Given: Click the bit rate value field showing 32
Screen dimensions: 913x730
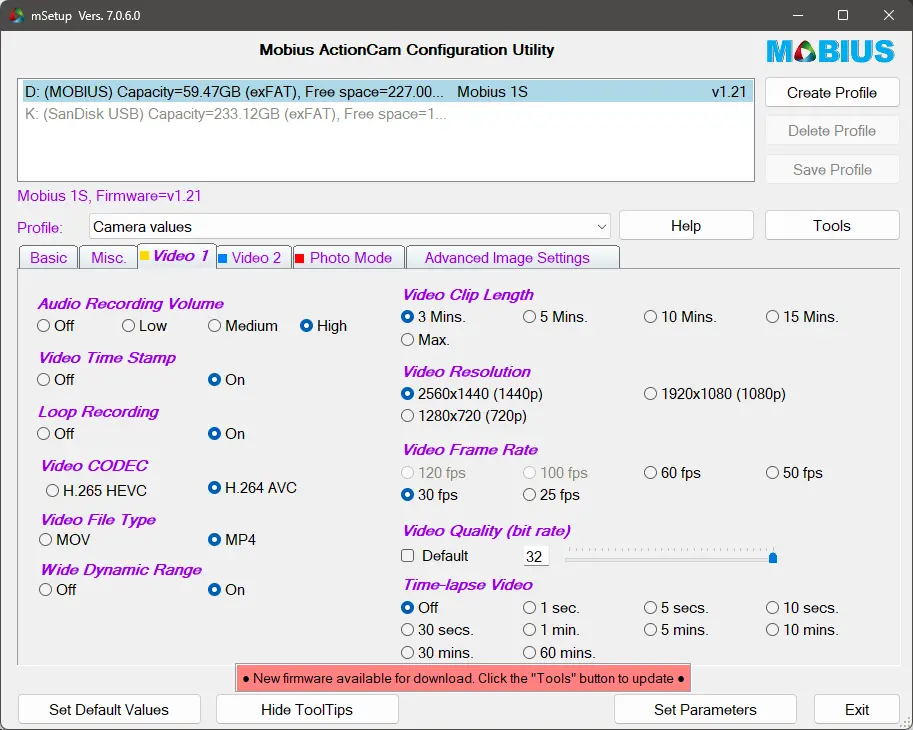Looking at the screenshot, I should pyautogui.click(x=536, y=557).
